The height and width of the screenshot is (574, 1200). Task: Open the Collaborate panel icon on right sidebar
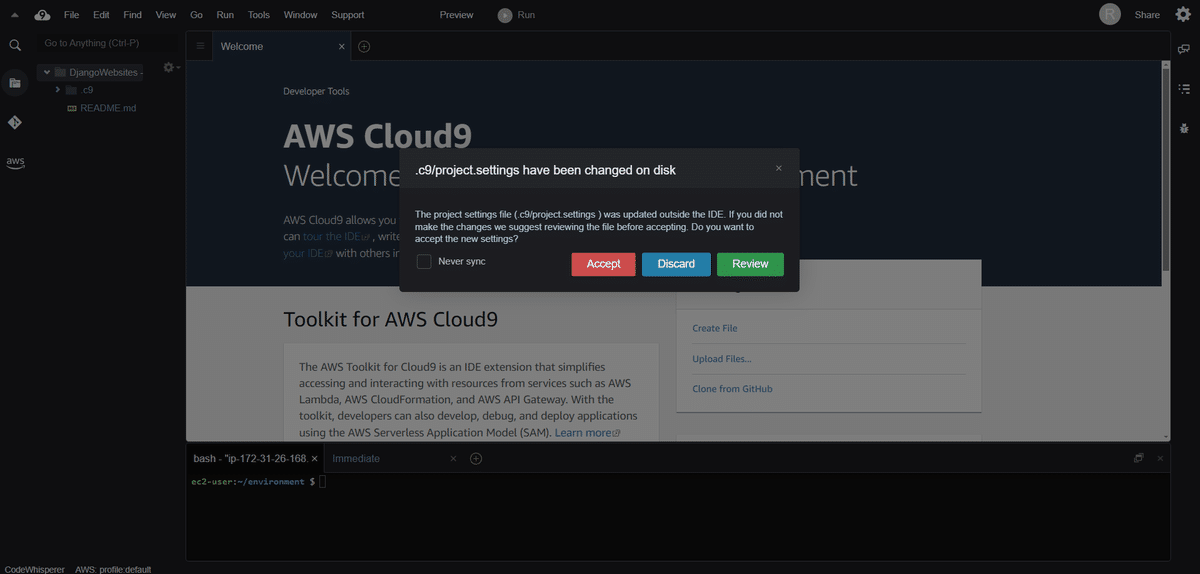coord(1184,49)
